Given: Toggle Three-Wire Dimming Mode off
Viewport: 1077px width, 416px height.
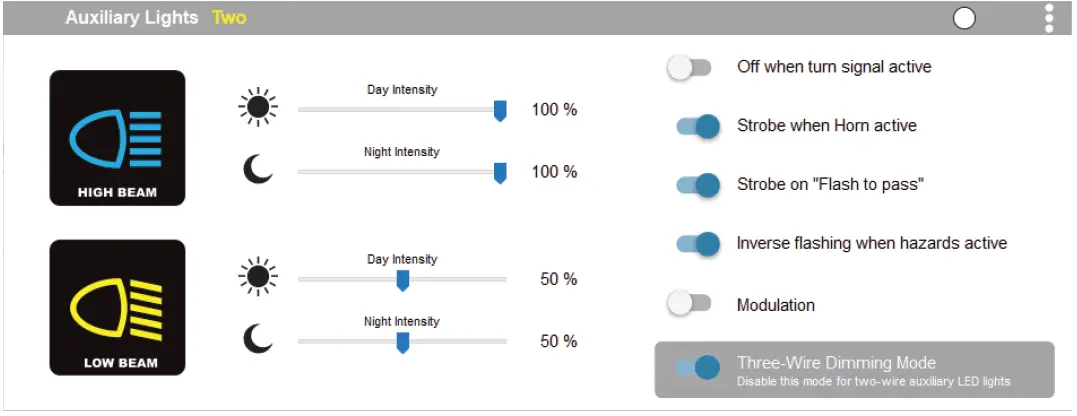Looking at the screenshot, I should click(x=698, y=367).
